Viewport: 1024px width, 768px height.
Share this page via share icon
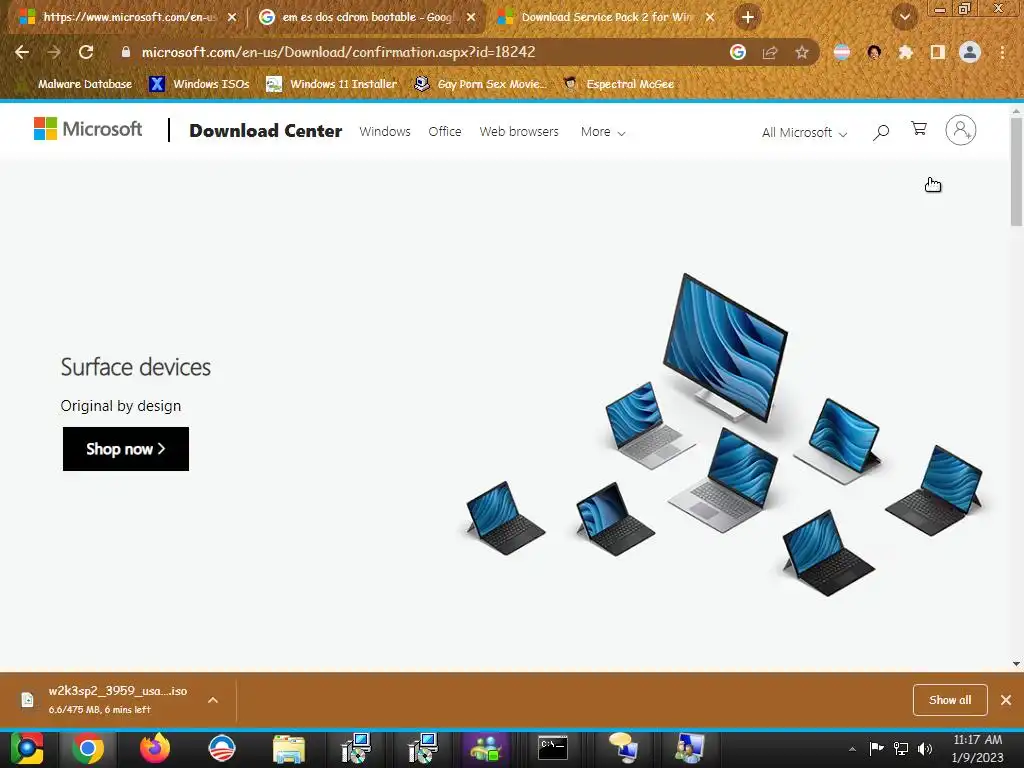[x=770, y=52]
